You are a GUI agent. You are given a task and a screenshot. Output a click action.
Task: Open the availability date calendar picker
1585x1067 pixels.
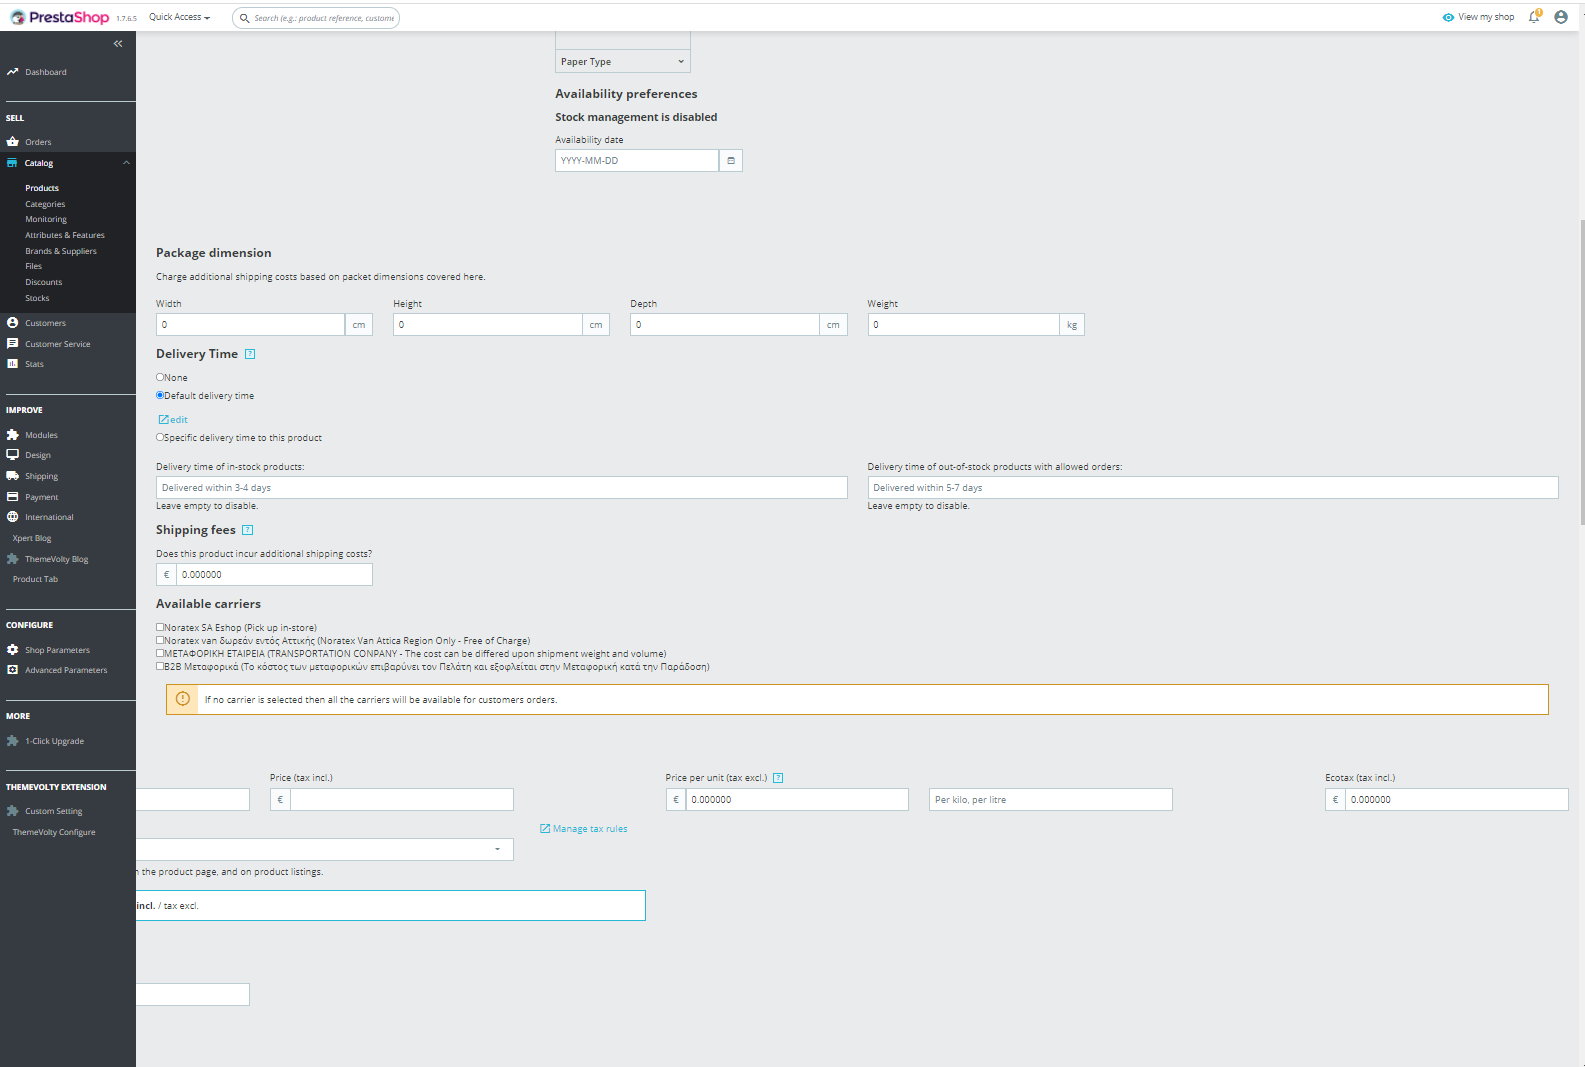click(731, 161)
